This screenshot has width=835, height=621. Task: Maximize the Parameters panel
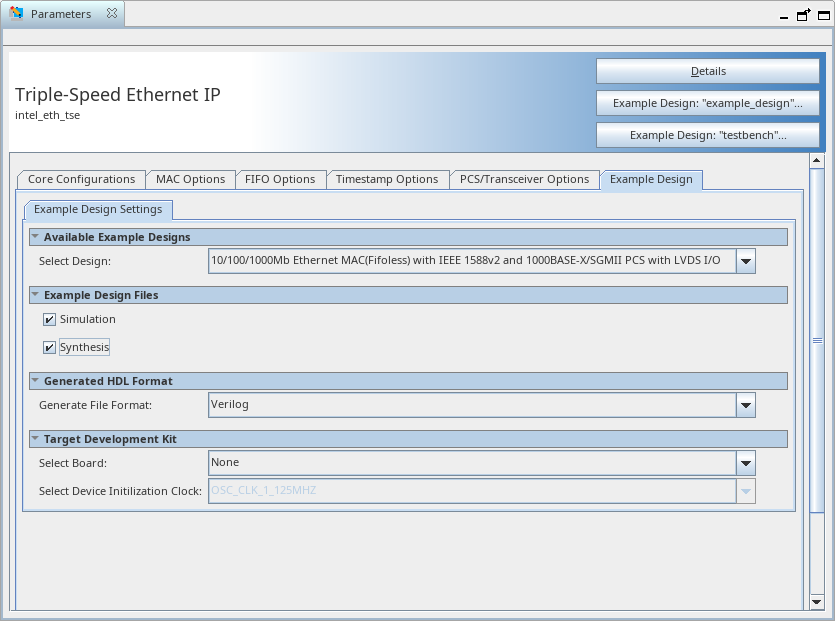[823, 15]
